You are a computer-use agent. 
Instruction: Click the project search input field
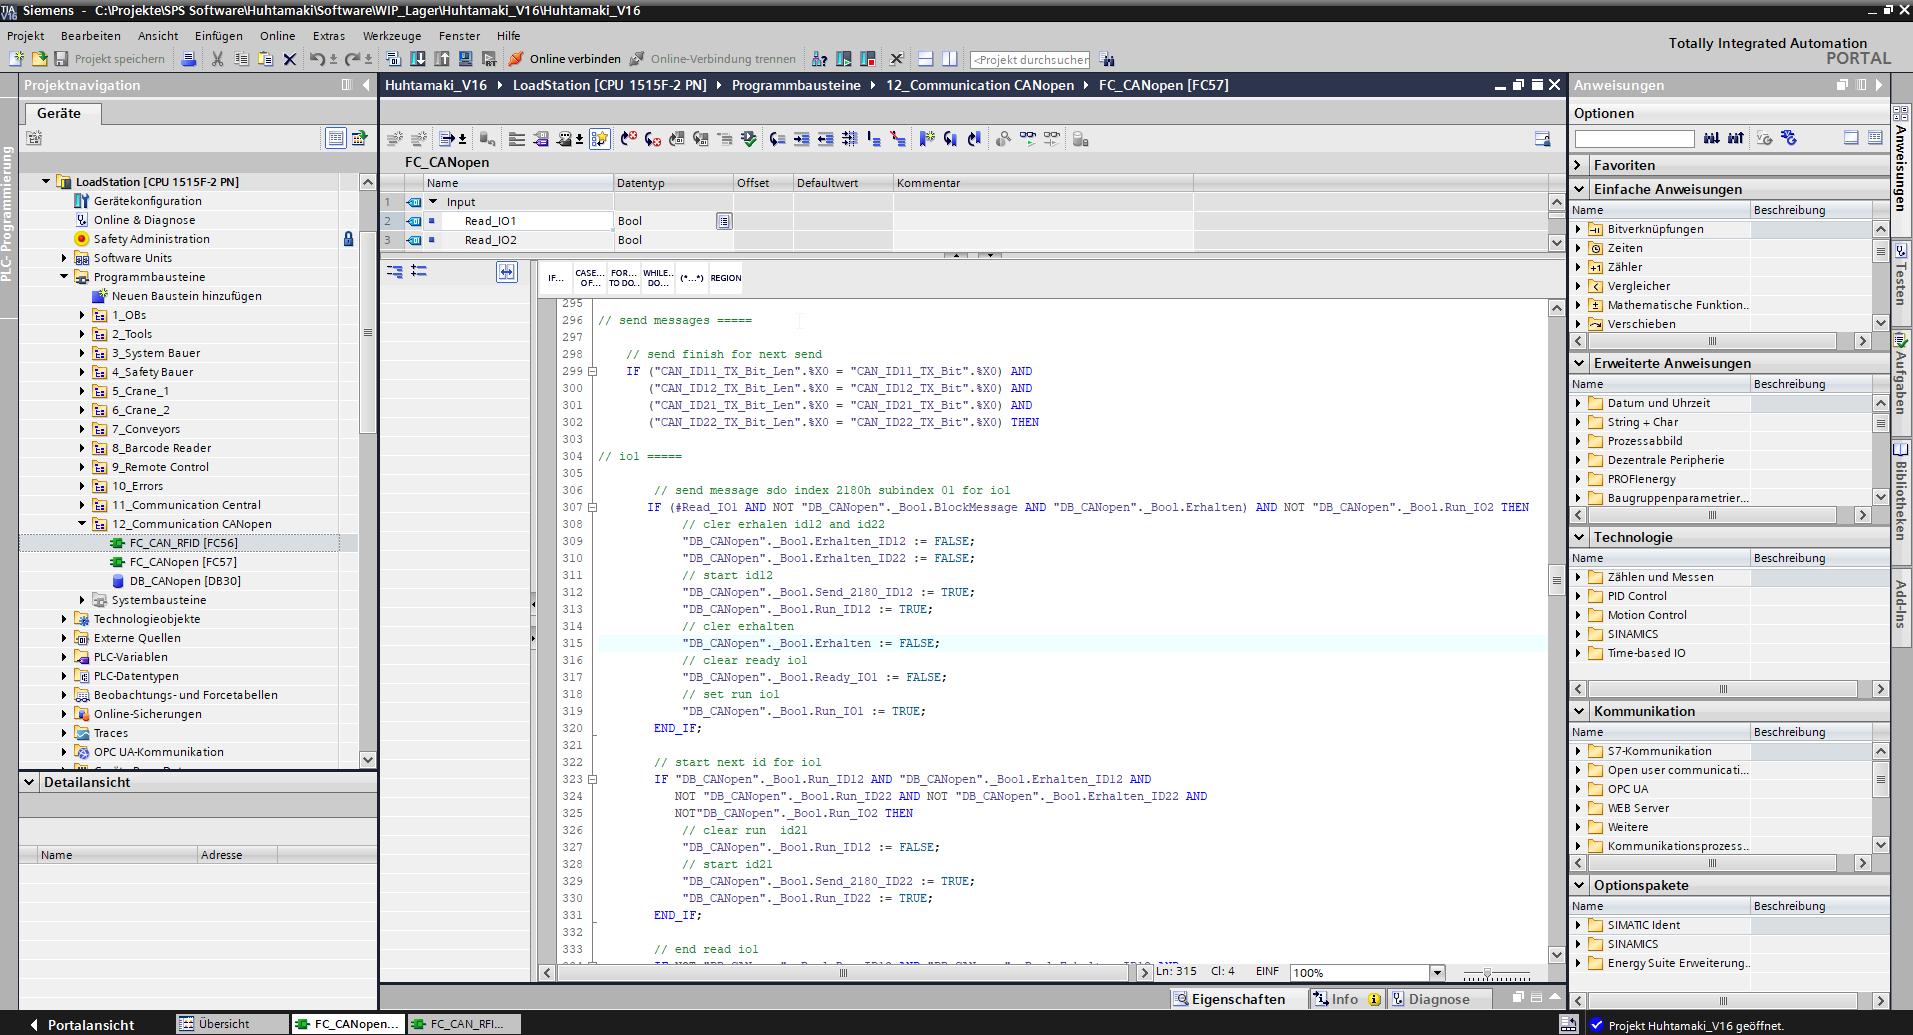[1031, 60]
